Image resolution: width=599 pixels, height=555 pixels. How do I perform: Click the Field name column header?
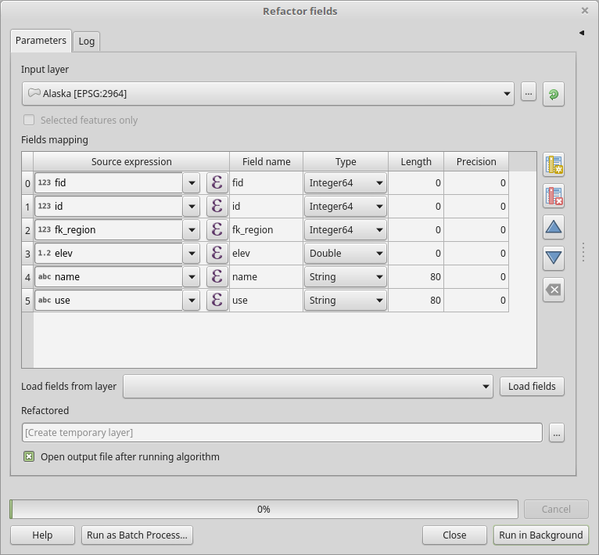pyautogui.click(x=266, y=162)
